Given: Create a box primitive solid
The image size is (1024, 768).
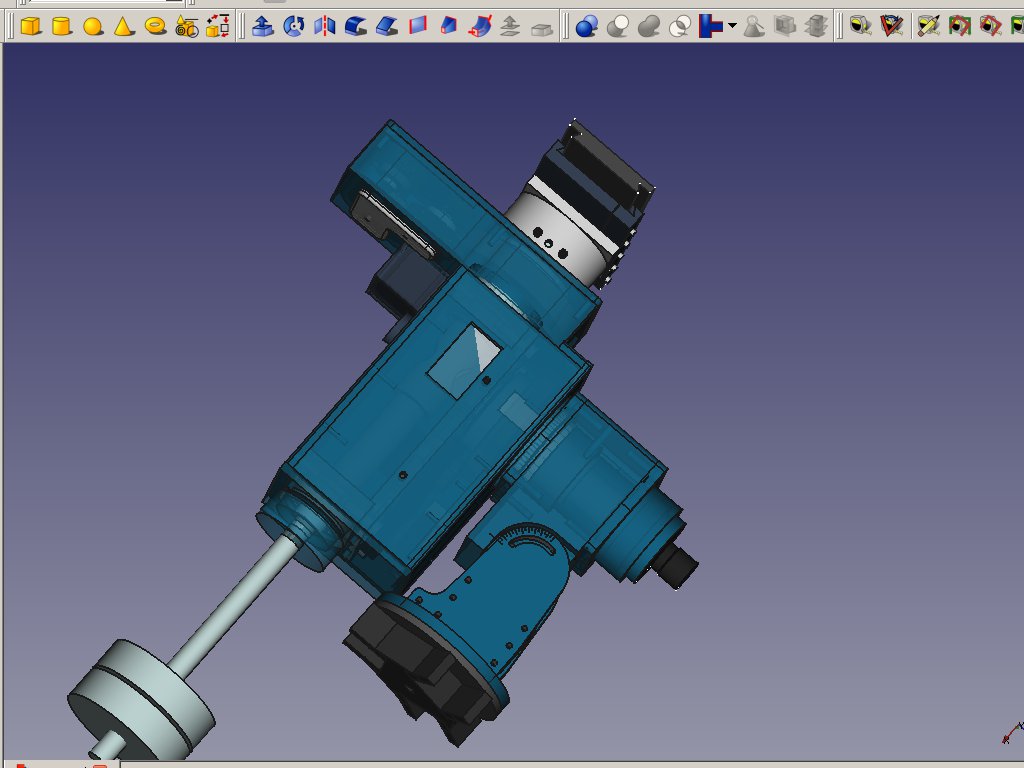Looking at the screenshot, I should (x=30, y=26).
